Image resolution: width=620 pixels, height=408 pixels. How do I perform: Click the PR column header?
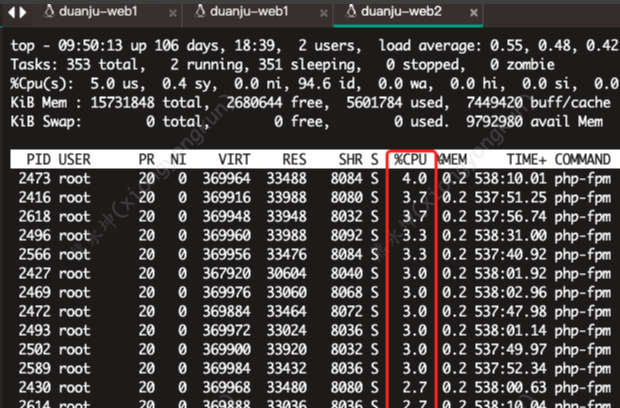click(x=146, y=159)
